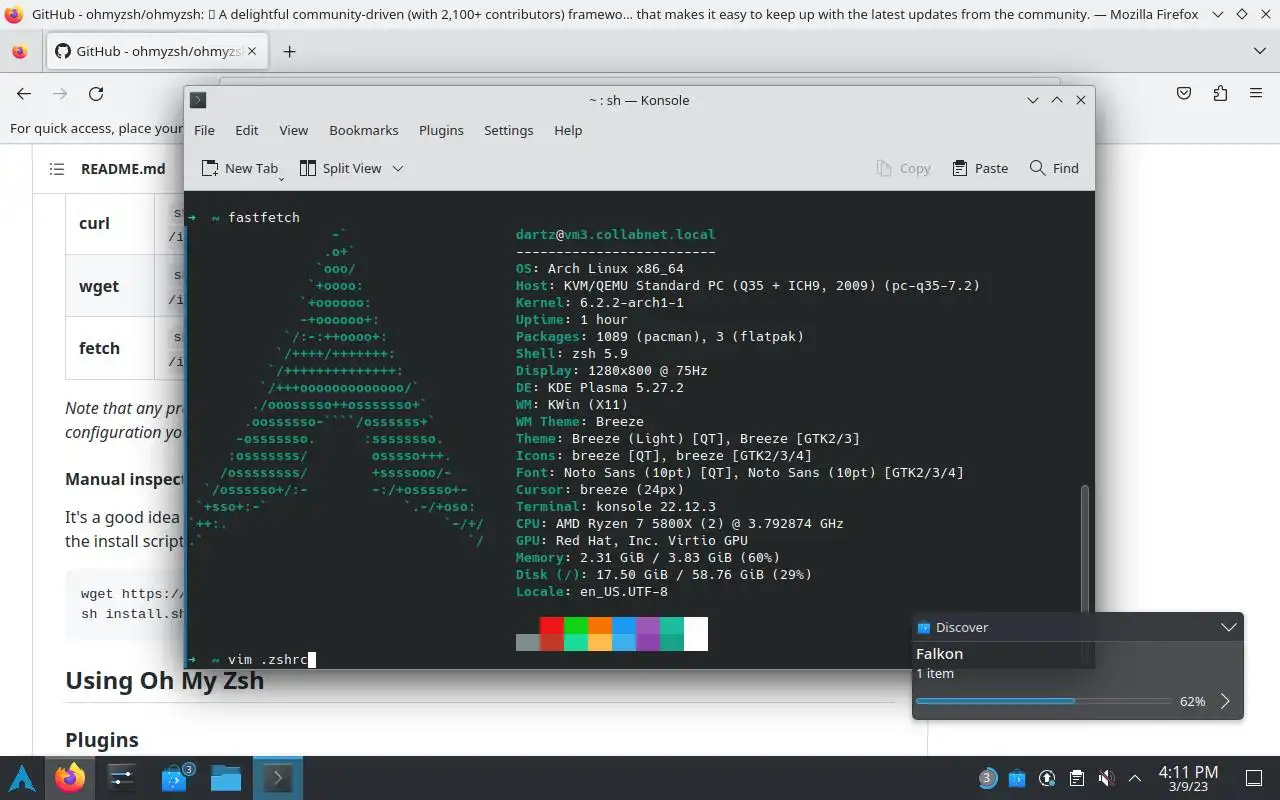Click the 'curl' table cell
The width and height of the screenshot is (1280, 800).
click(x=110, y=224)
